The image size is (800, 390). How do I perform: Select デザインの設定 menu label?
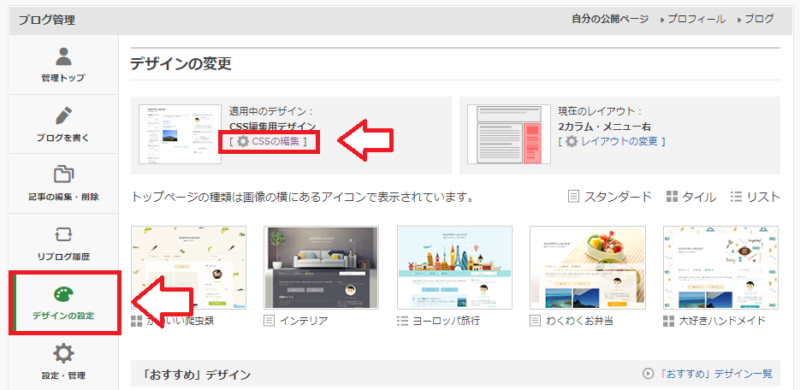click(63, 315)
